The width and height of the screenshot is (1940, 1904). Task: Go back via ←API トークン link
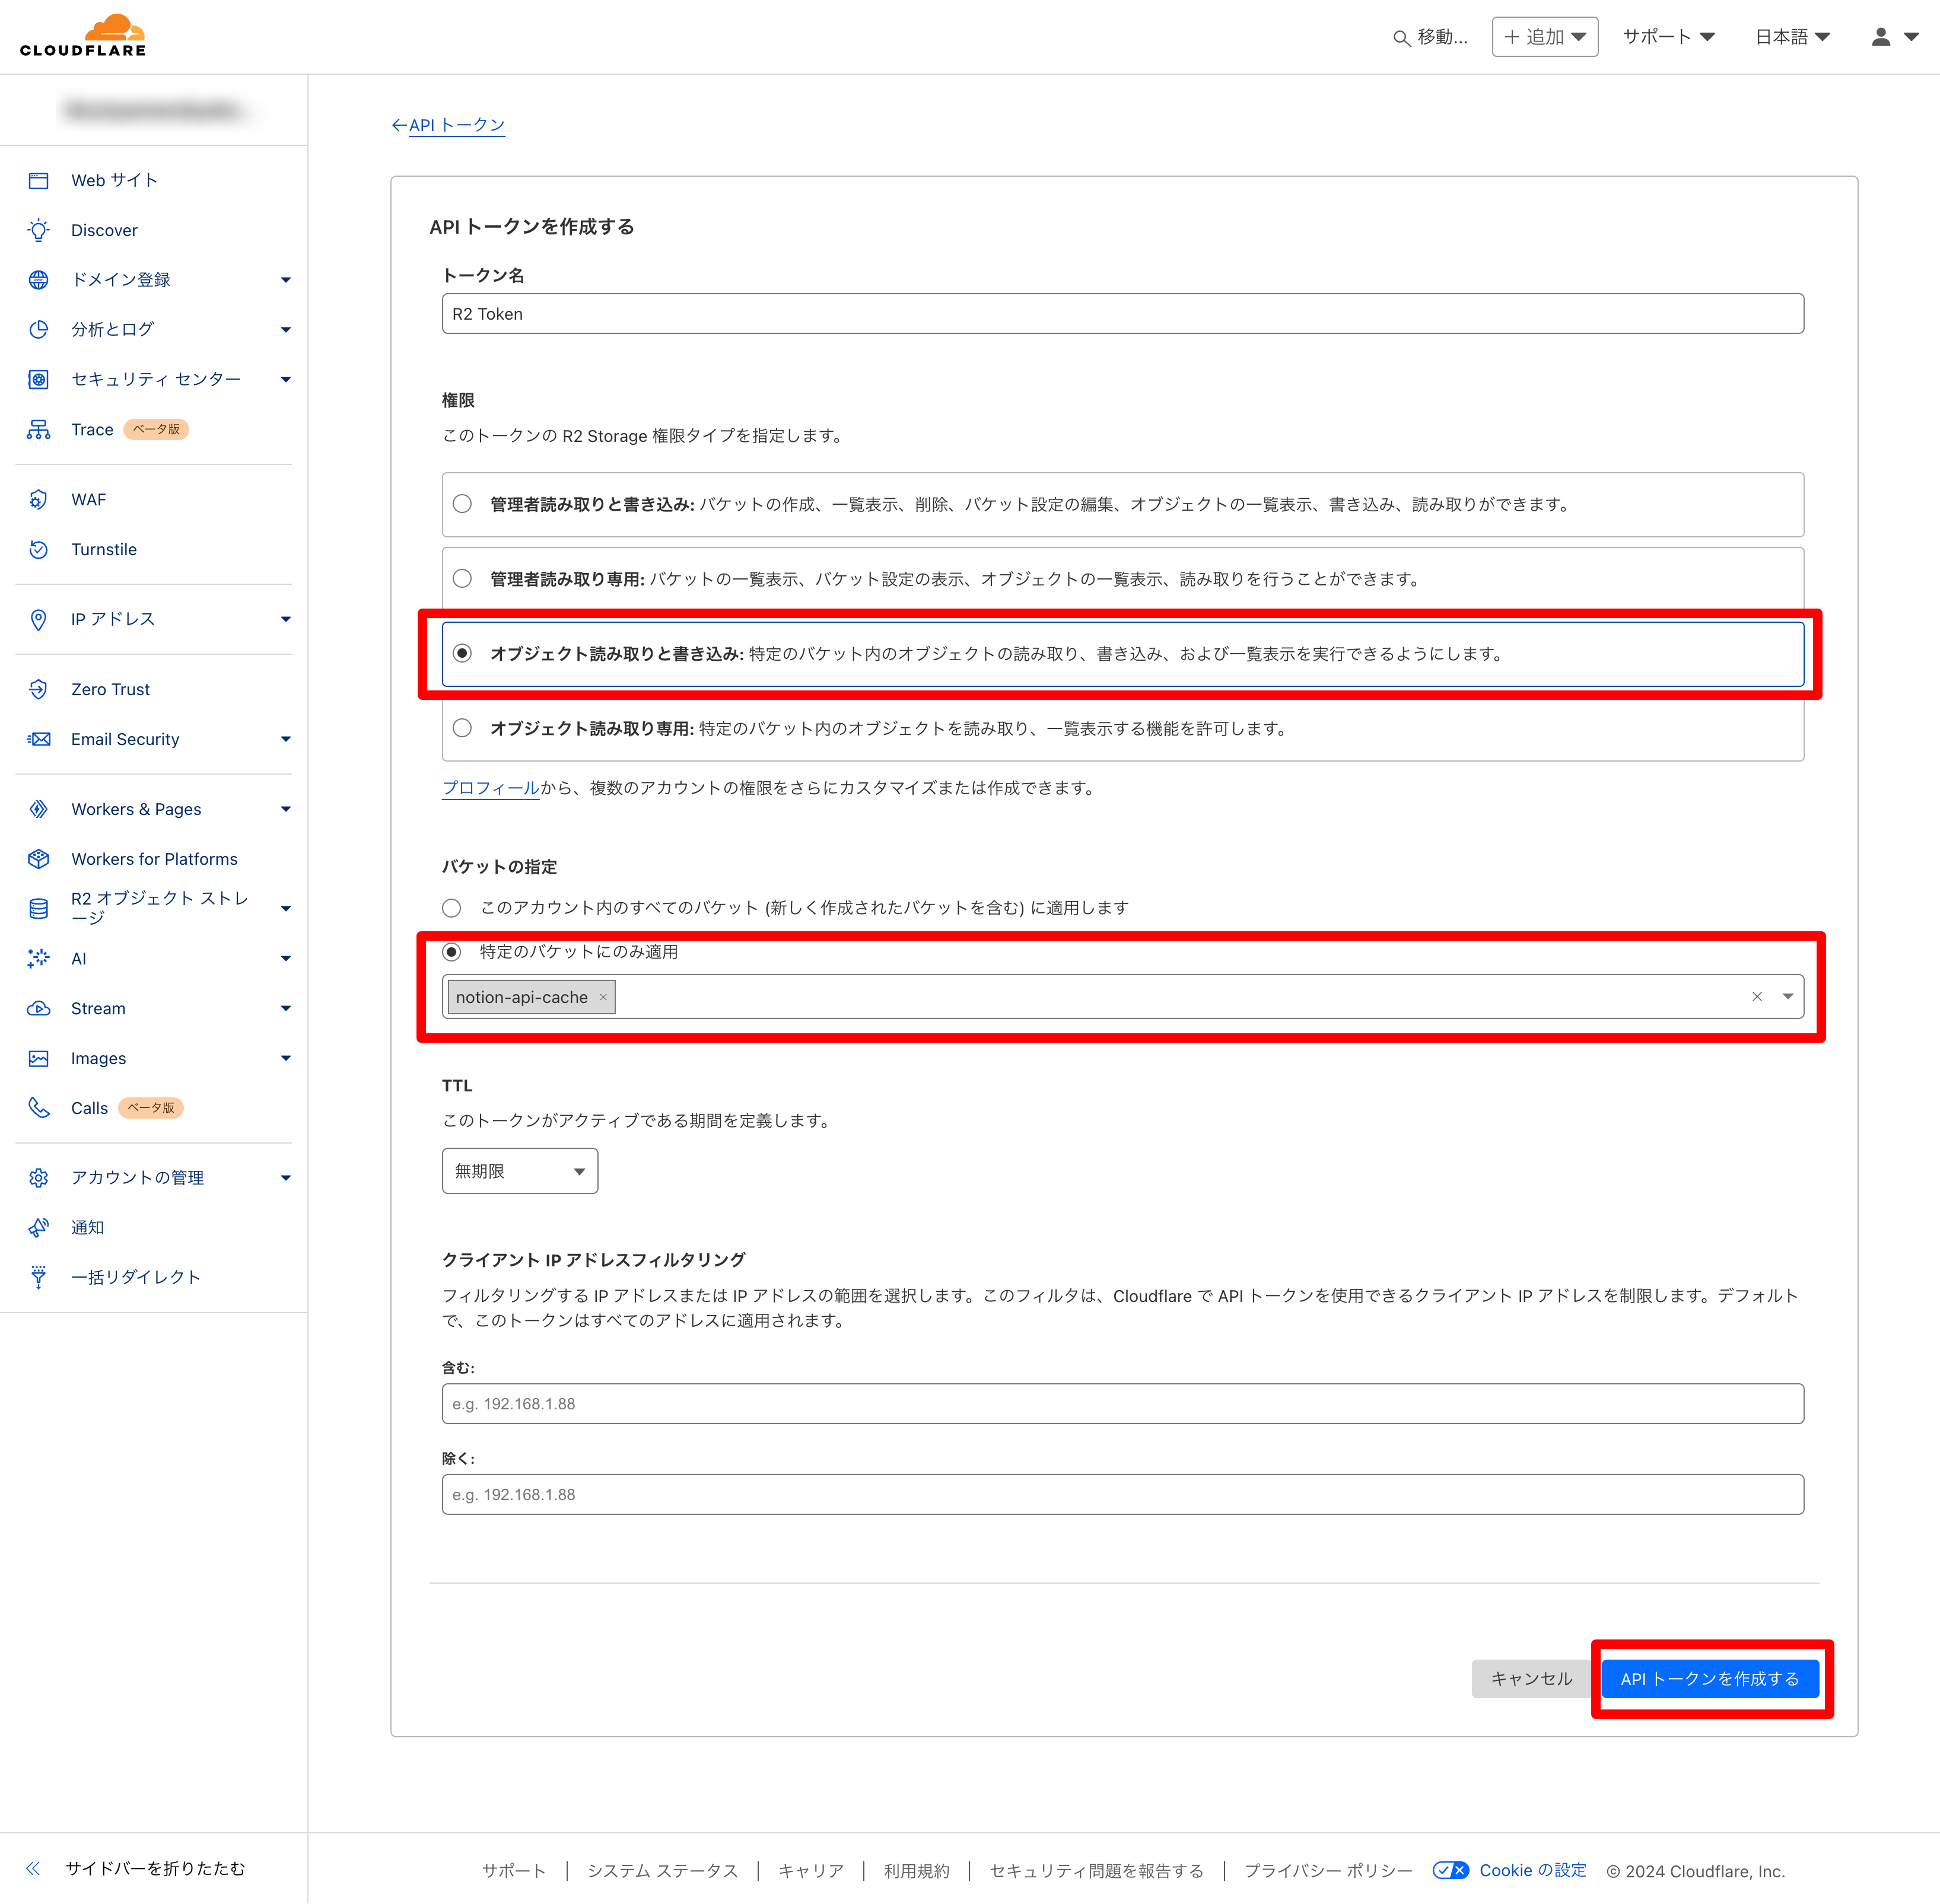(448, 126)
